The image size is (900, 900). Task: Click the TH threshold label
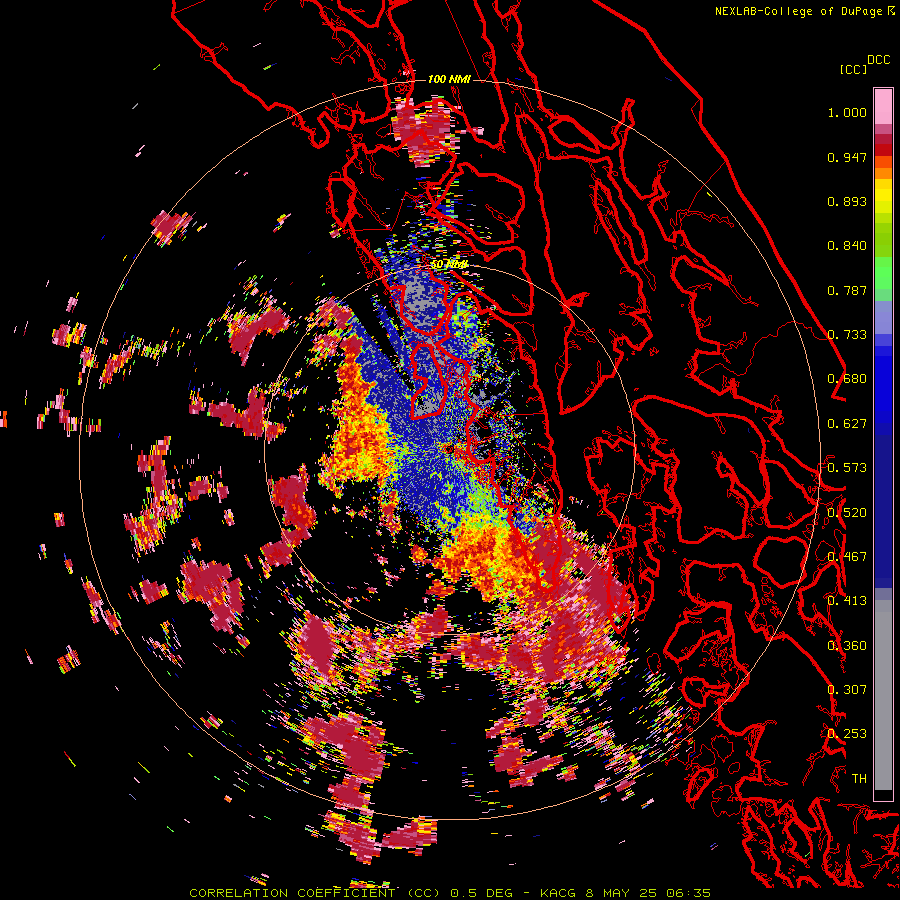[859, 779]
